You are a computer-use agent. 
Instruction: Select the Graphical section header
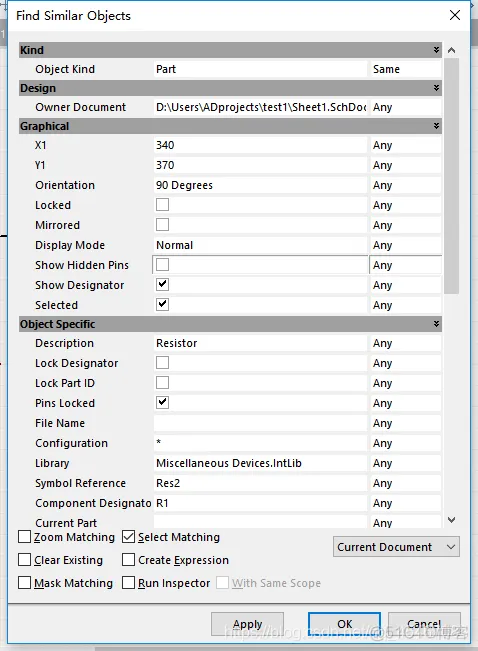tap(230, 126)
